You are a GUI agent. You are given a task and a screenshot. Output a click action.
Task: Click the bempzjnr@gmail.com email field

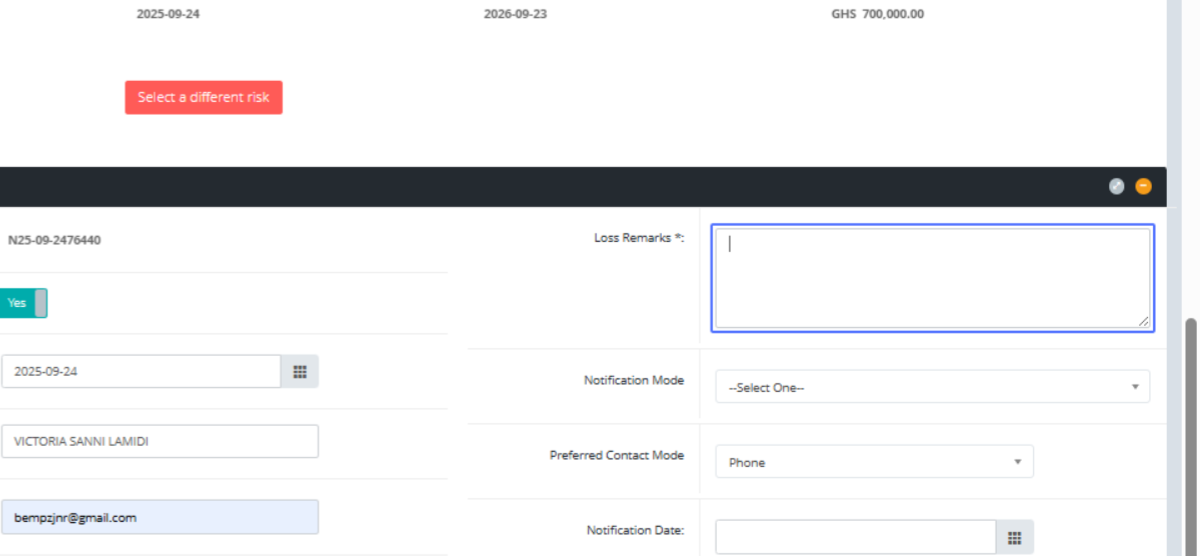coord(160,517)
